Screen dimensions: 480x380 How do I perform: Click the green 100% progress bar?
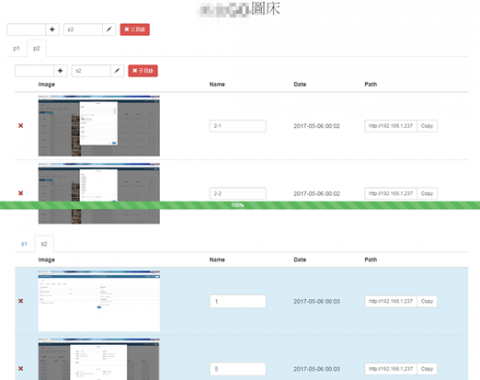tap(240, 205)
